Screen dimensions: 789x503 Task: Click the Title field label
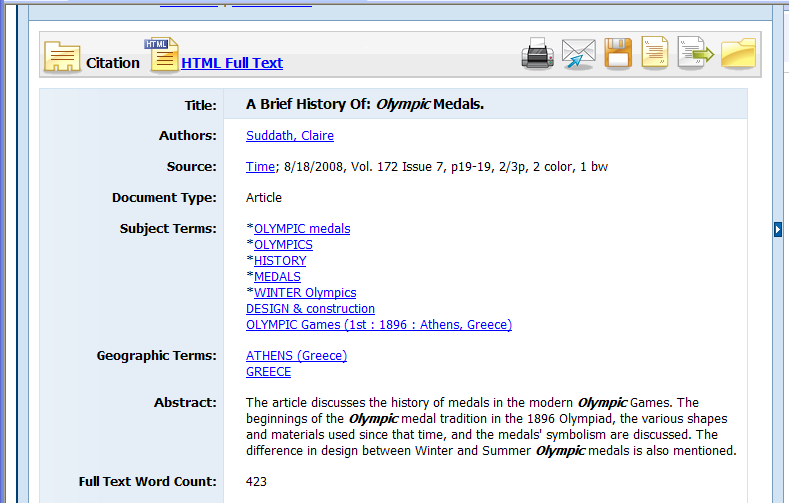(x=200, y=106)
